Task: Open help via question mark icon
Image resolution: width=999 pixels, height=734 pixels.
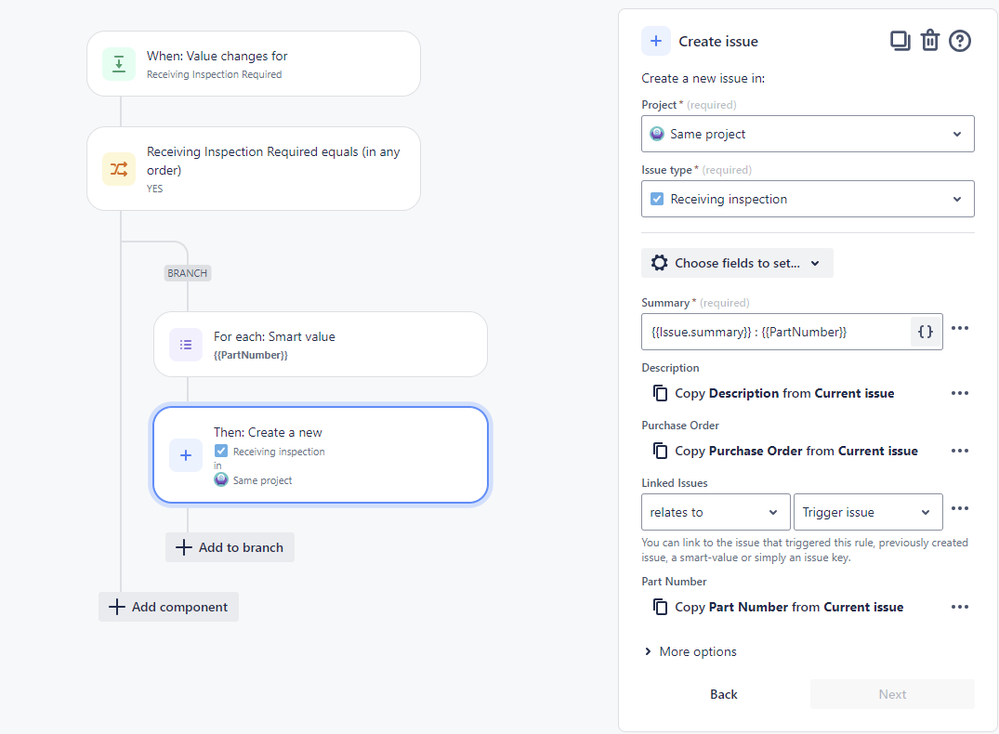Action: pyautogui.click(x=959, y=41)
